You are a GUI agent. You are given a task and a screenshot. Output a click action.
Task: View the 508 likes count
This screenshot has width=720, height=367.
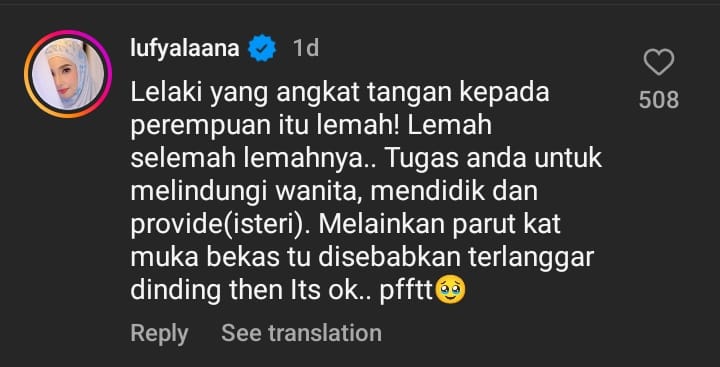[658, 99]
